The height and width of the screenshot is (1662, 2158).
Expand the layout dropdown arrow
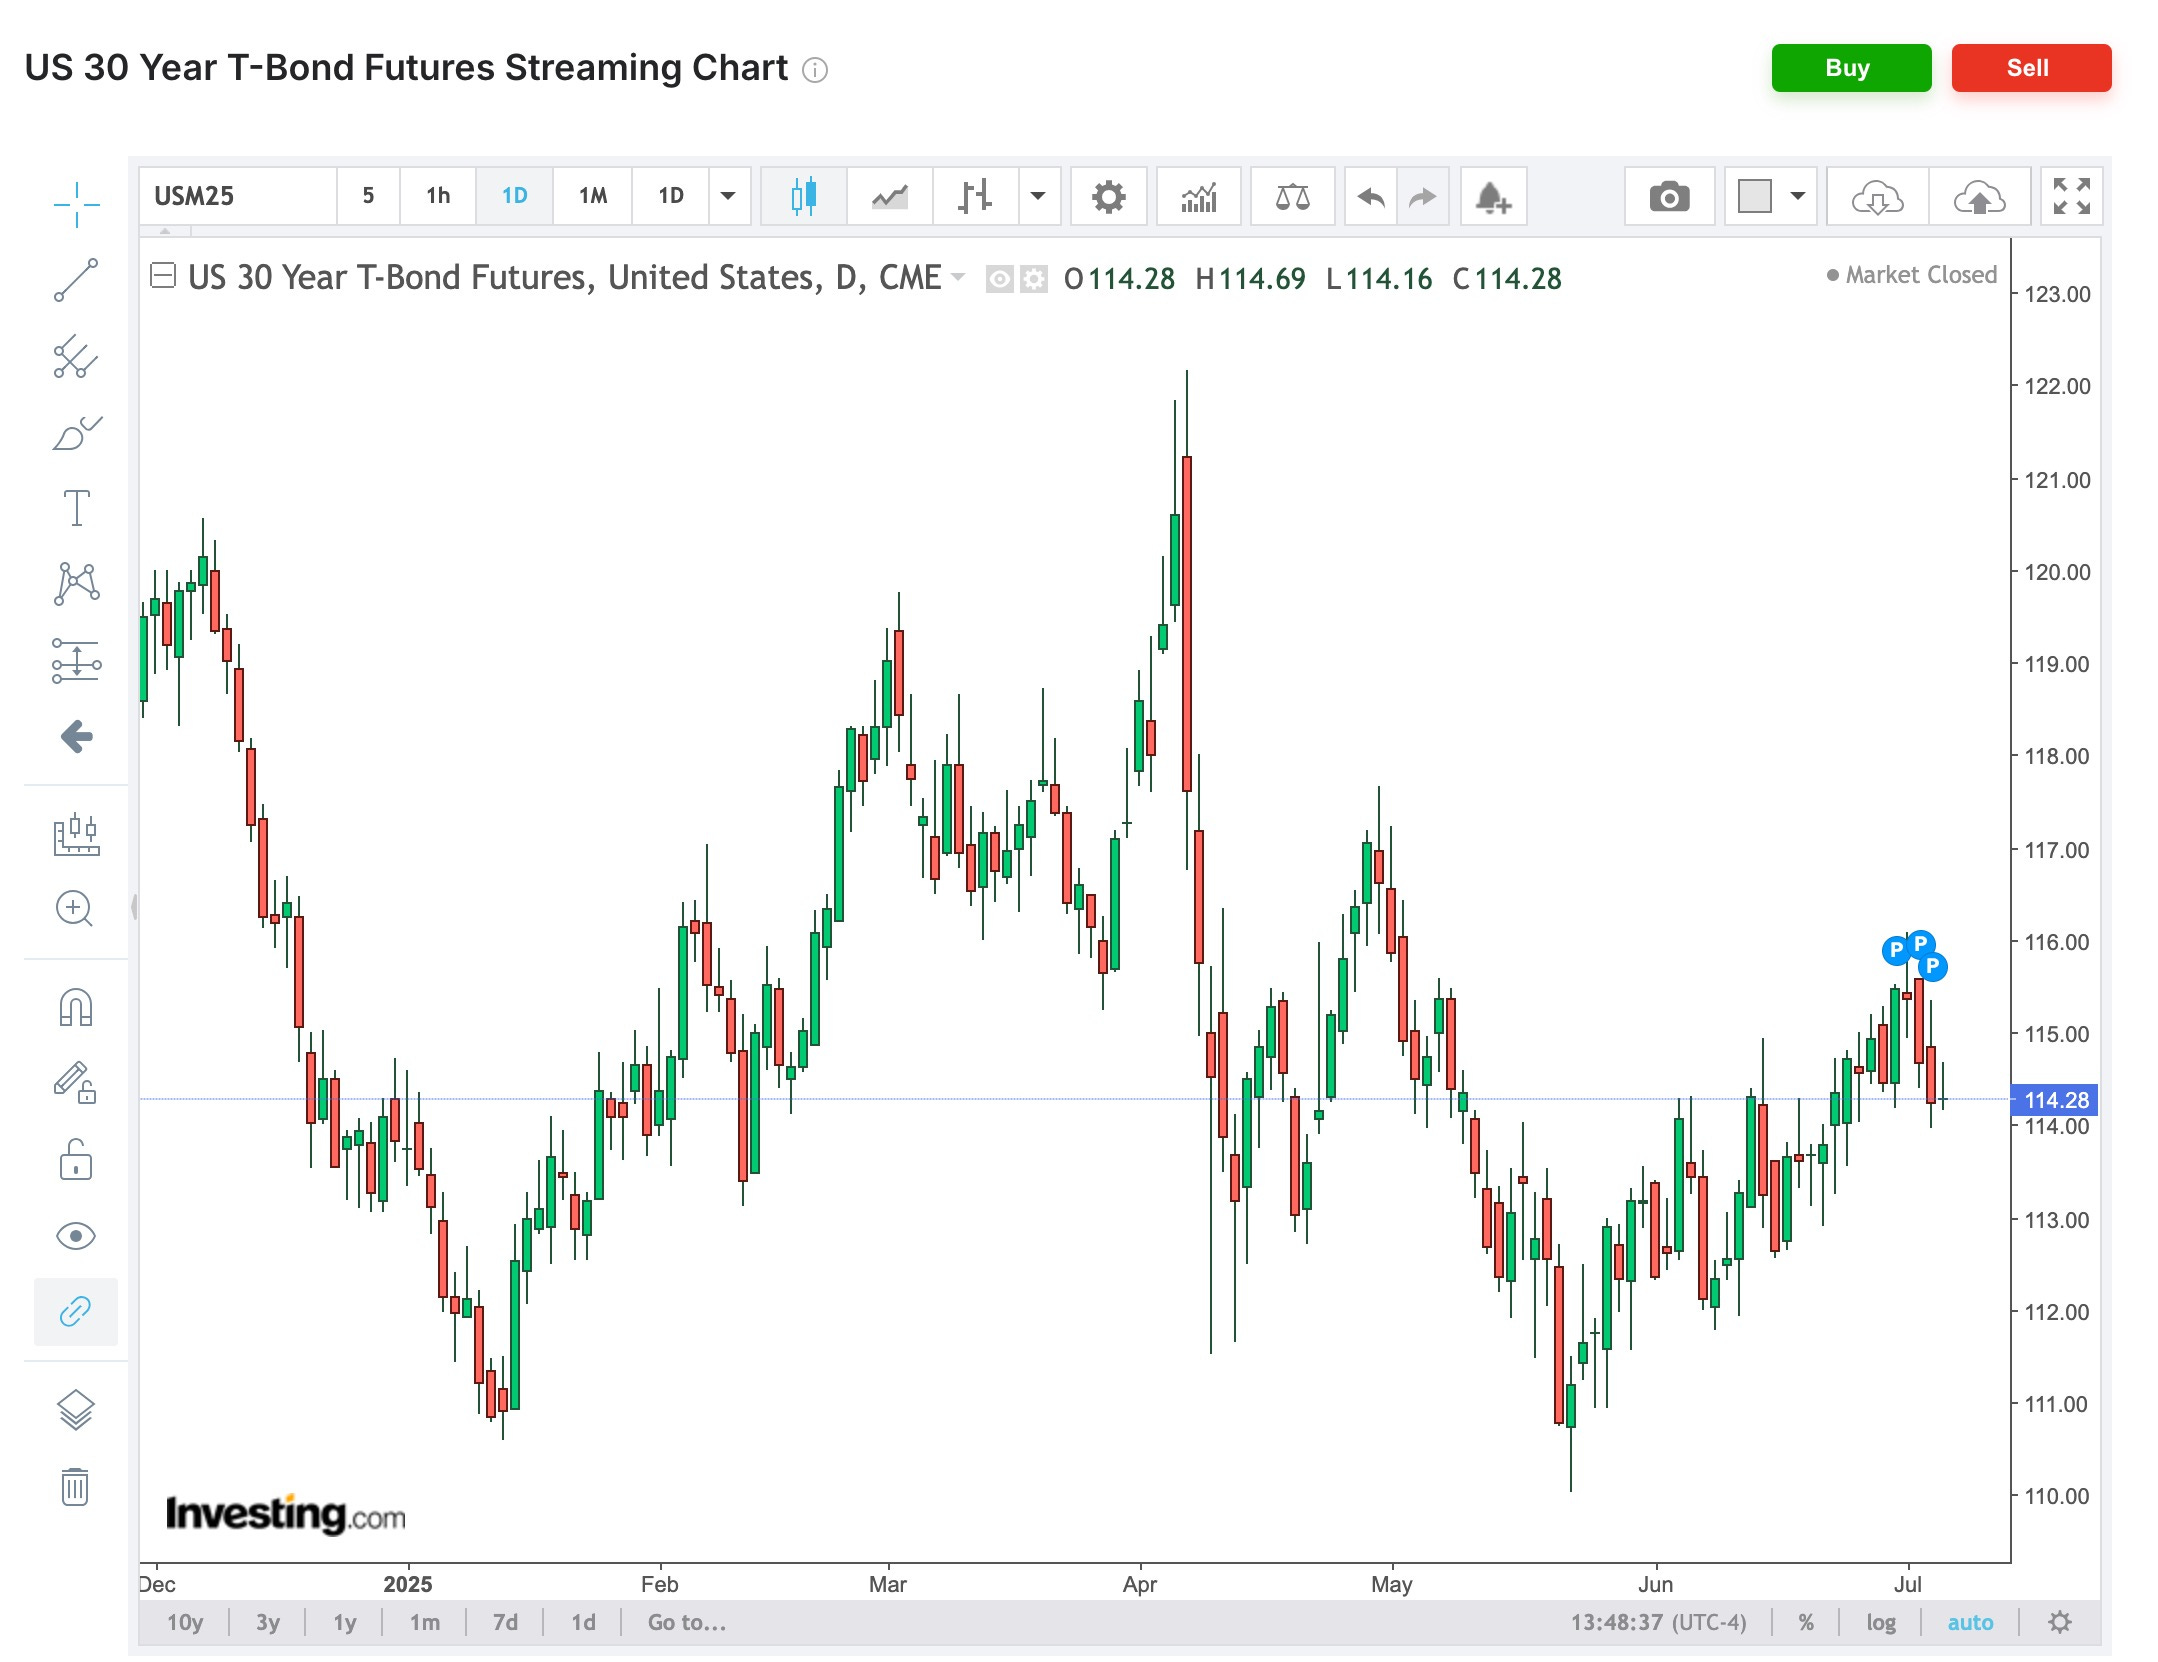pyautogui.click(x=1798, y=196)
